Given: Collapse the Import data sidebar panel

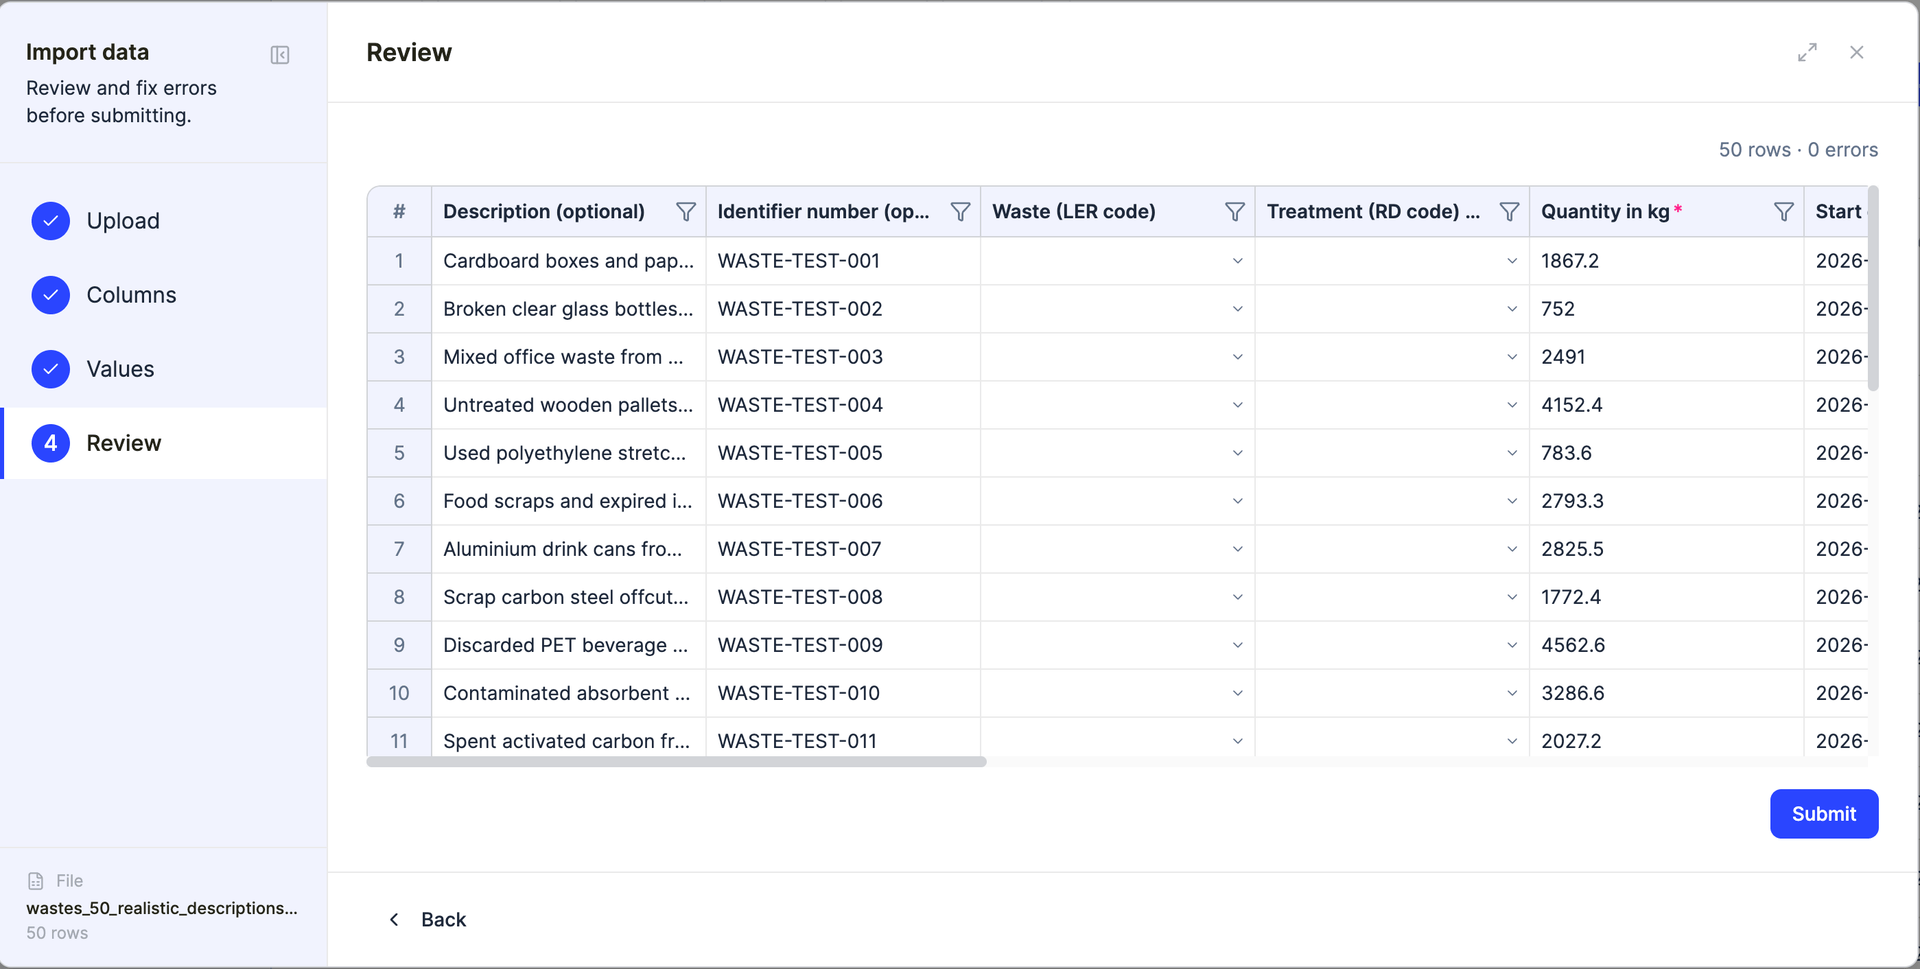Looking at the screenshot, I should [x=280, y=55].
